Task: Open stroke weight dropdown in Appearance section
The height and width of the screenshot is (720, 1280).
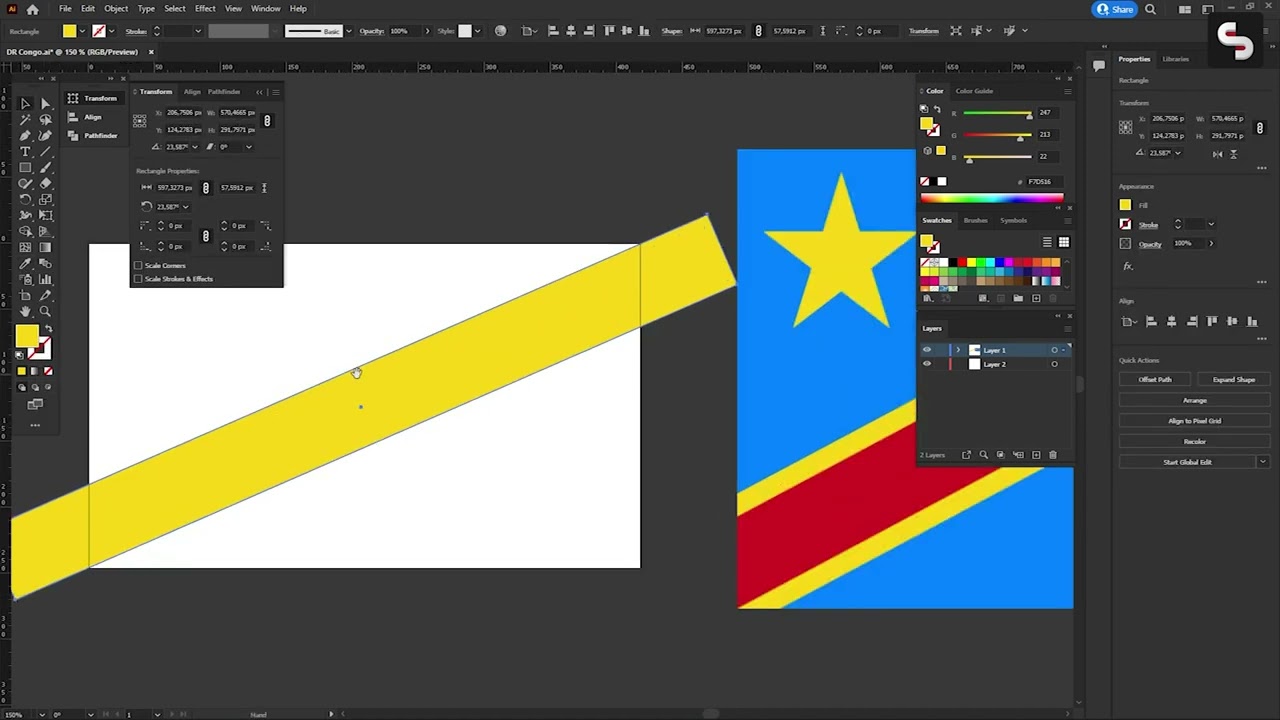Action: pos(1211,224)
